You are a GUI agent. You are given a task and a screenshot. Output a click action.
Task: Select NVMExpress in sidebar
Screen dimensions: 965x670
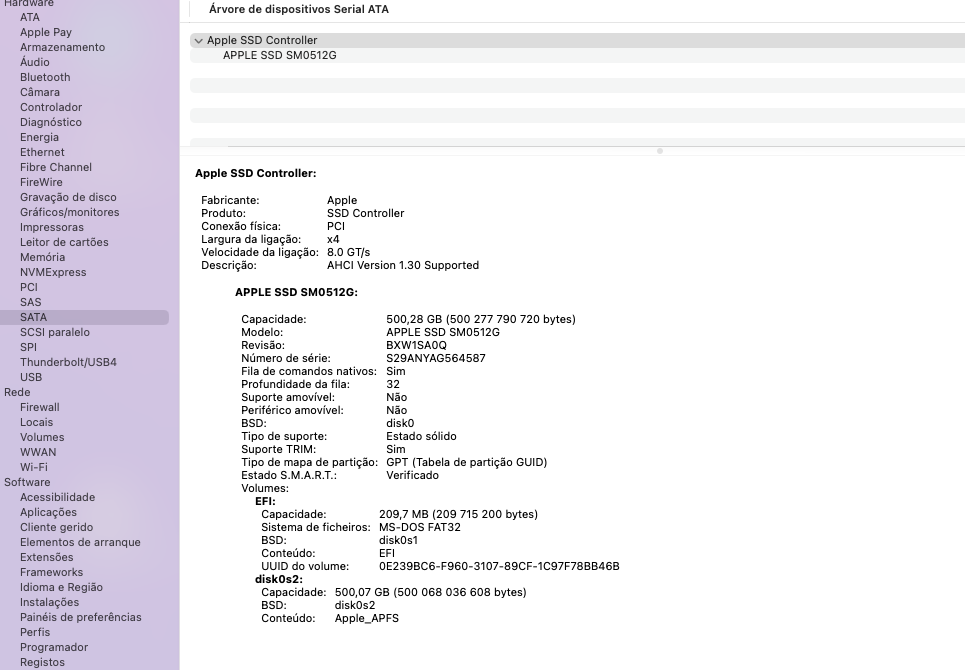53,273
